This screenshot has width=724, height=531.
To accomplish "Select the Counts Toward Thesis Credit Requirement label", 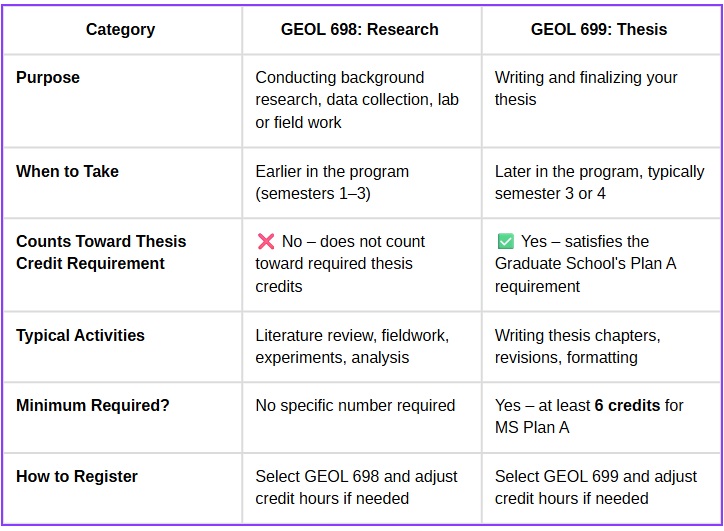I will tap(101, 253).
